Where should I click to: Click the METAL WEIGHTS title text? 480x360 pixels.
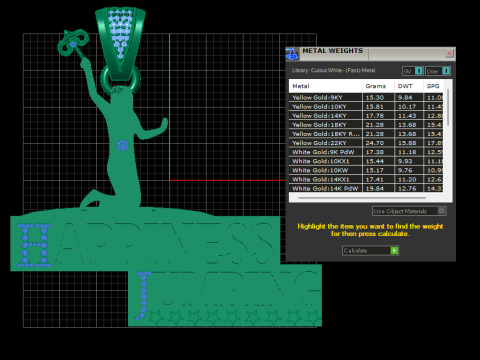(x=332, y=51)
